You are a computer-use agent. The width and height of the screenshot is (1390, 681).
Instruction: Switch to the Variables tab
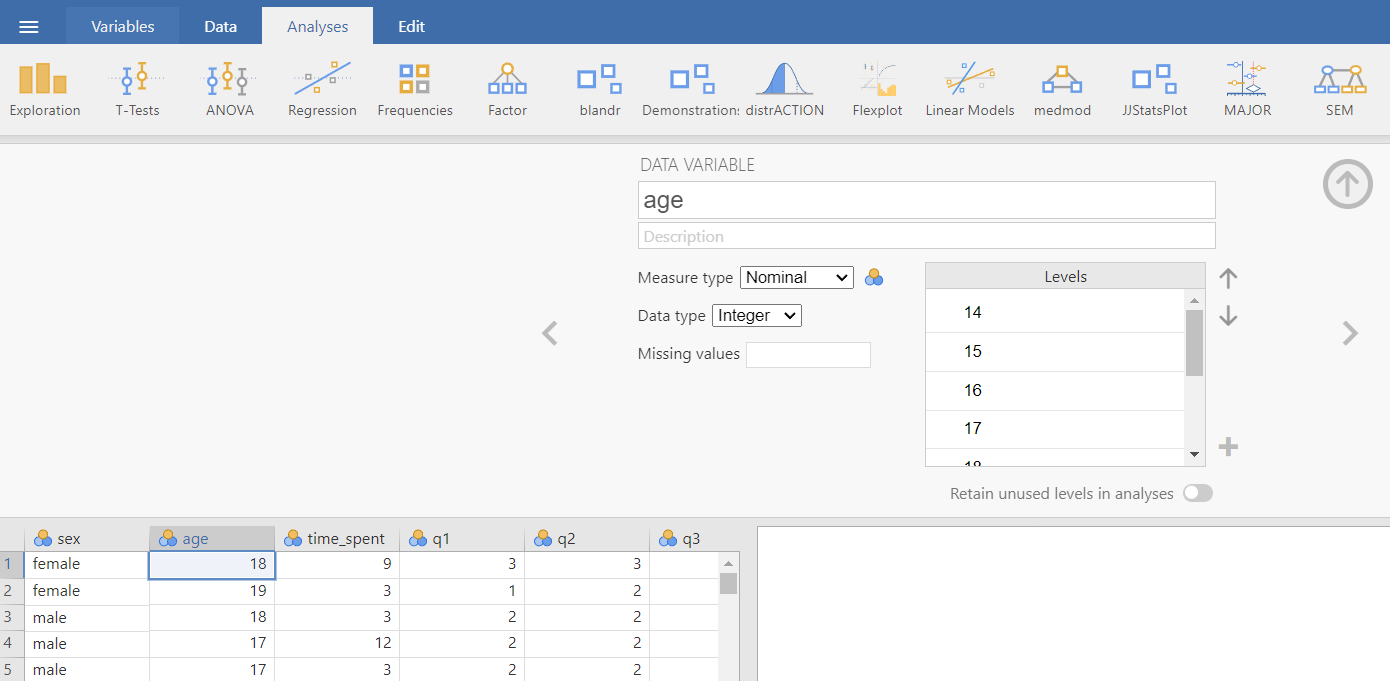(x=123, y=27)
